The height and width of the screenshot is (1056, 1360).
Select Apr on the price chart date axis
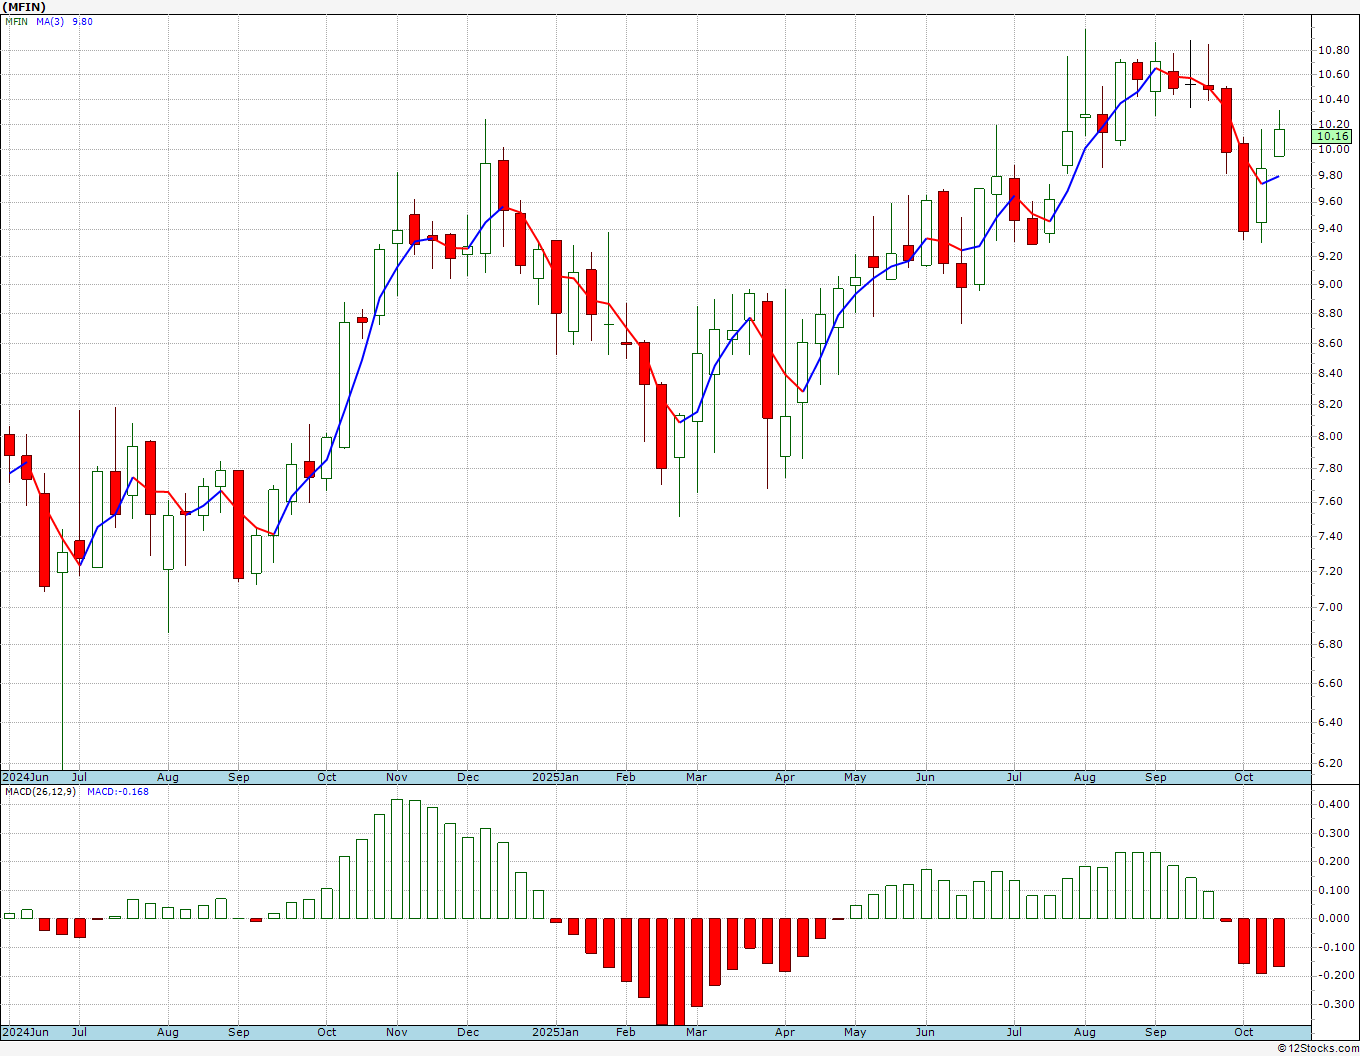tap(785, 777)
